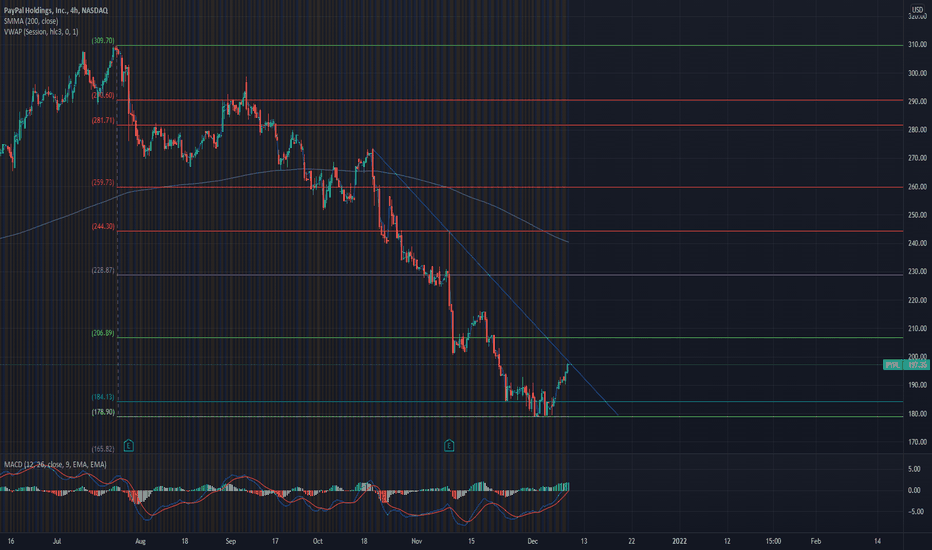The image size is (932, 550).
Task: Select the SMMA (200, close) indicator label
Action: 31,21
